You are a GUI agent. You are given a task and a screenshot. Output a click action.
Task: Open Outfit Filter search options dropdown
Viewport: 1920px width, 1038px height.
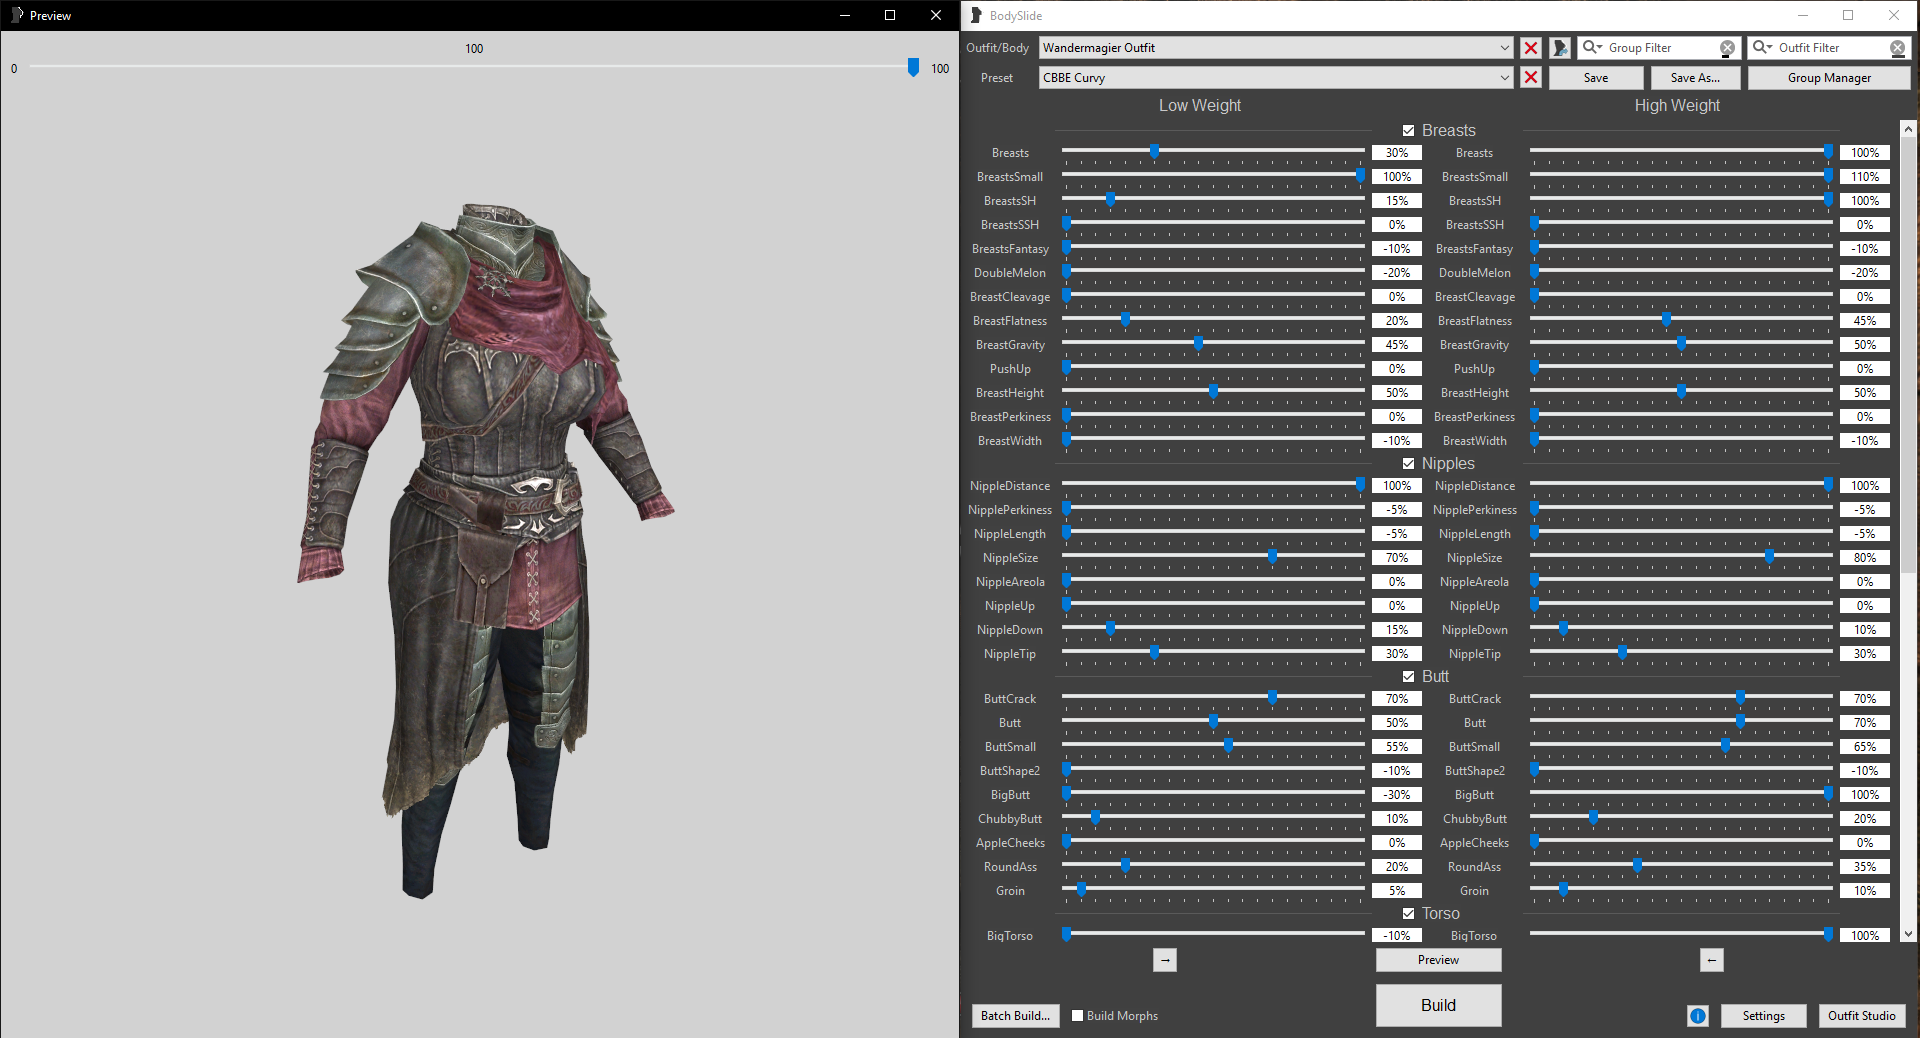point(1762,48)
